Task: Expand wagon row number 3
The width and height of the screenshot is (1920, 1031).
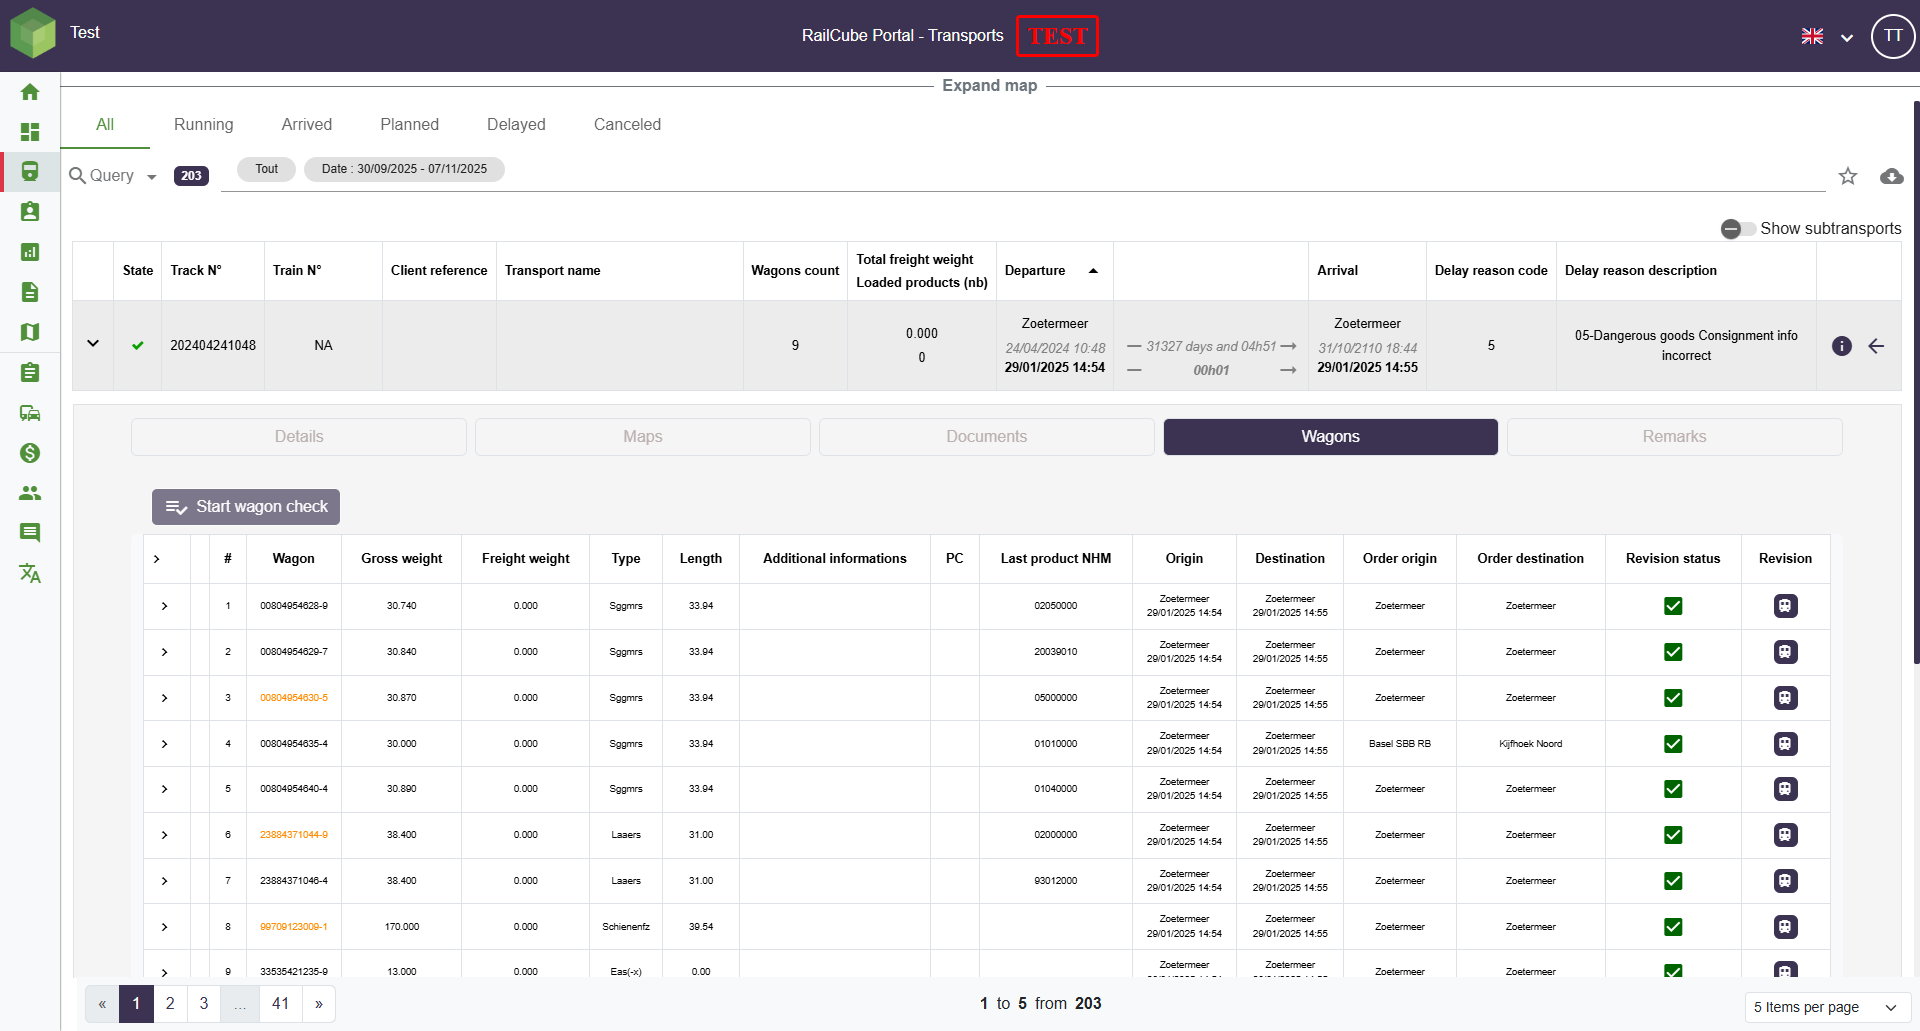Action: (x=165, y=698)
